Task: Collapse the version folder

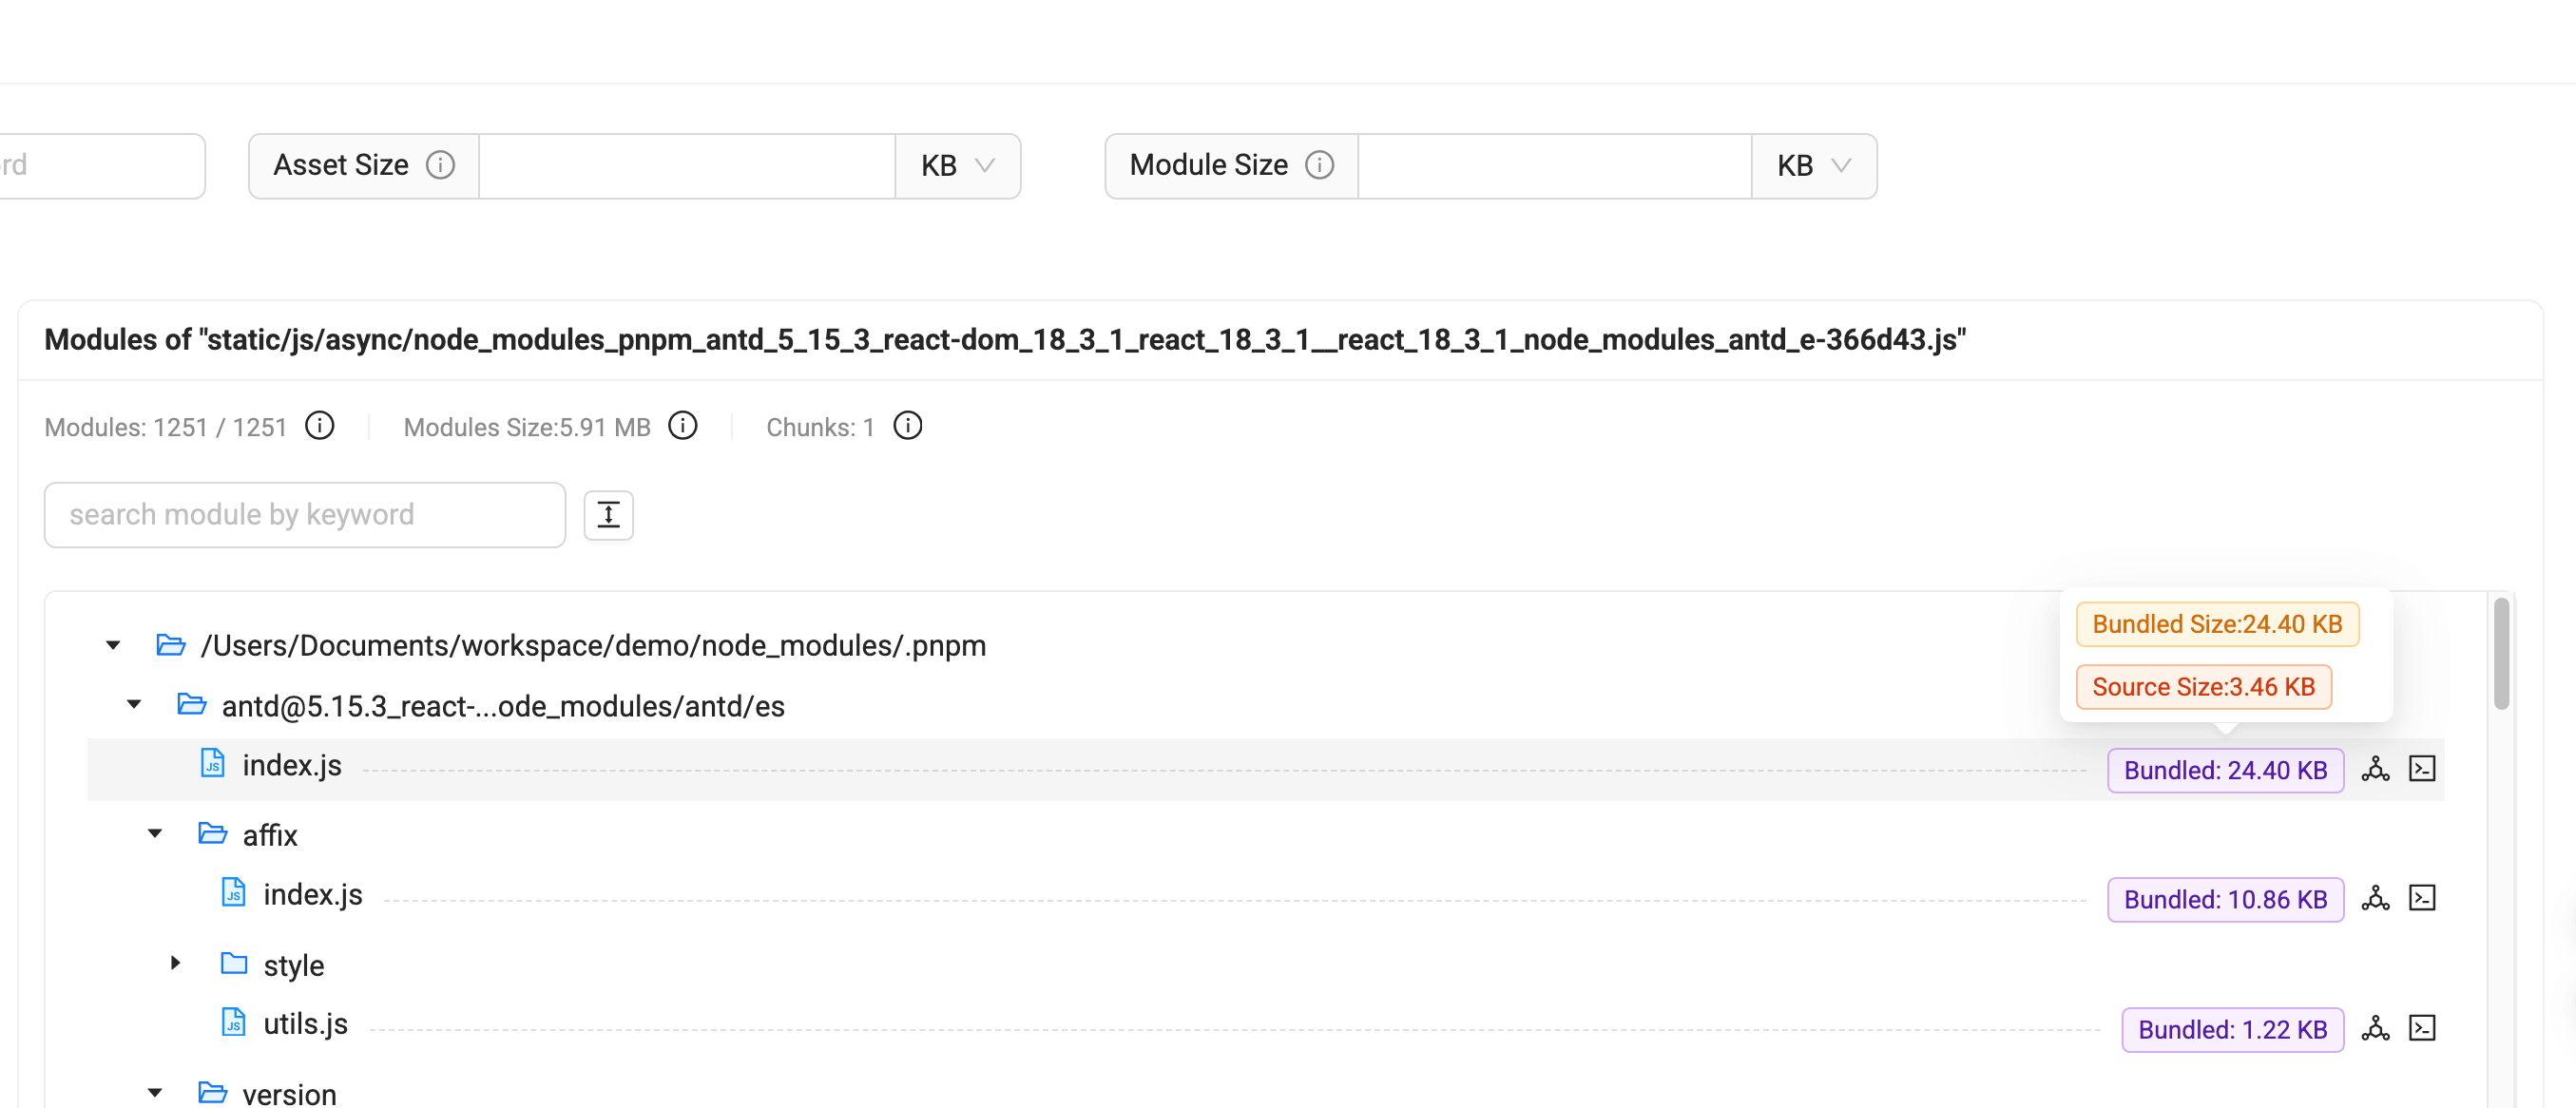Action: [x=155, y=1093]
